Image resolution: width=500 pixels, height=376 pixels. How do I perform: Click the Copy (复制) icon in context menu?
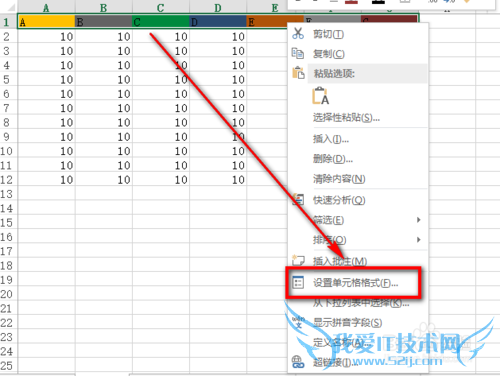pyautogui.click(x=298, y=53)
